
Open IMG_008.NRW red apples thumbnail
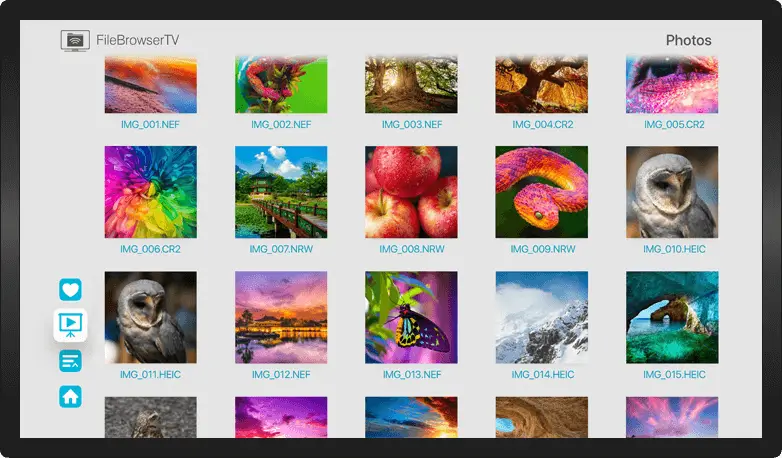click(411, 192)
